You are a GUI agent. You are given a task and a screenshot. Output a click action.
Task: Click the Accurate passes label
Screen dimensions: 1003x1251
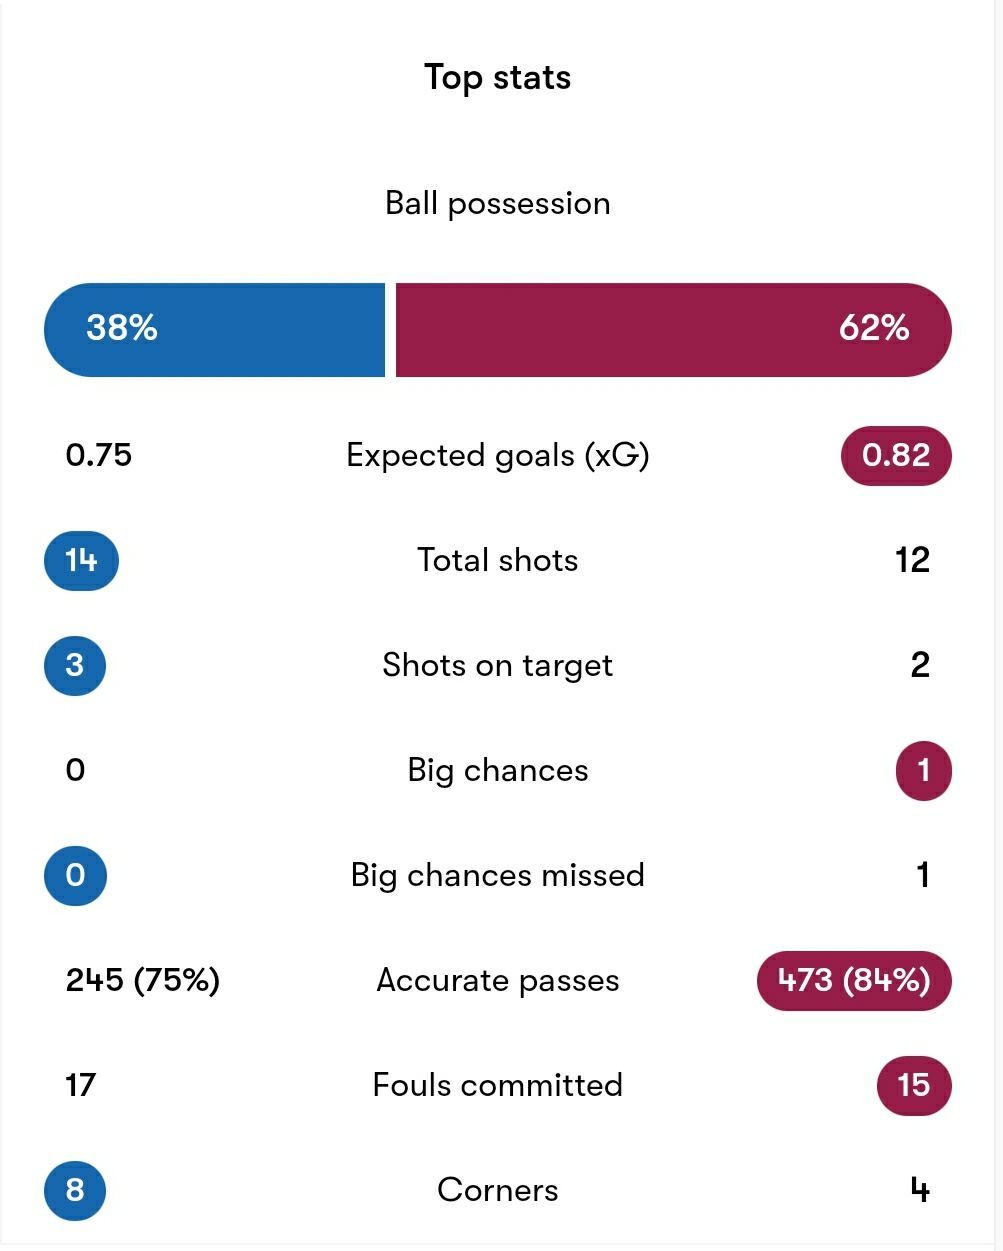[x=497, y=981]
